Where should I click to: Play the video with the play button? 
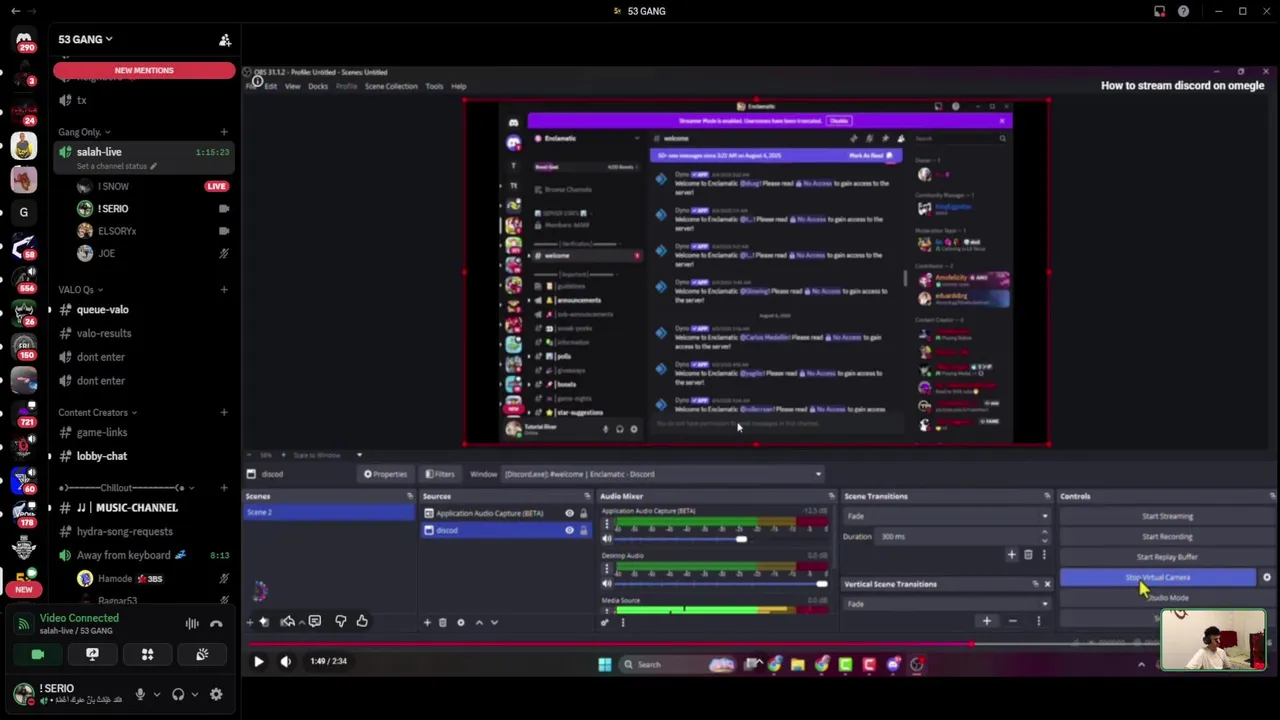pyautogui.click(x=258, y=661)
